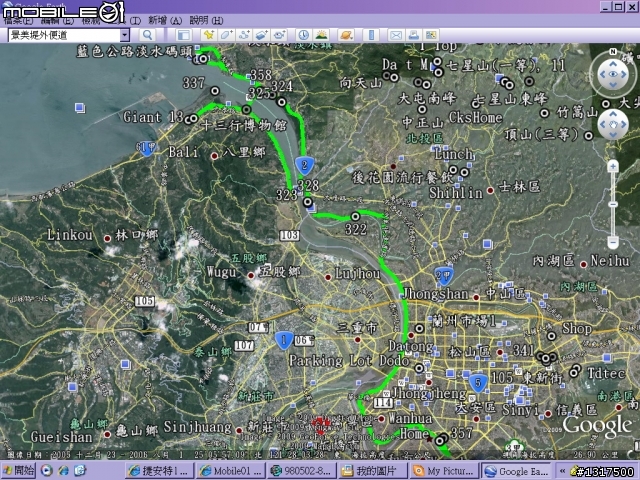Open the search history dropdown arrow

point(124,35)
